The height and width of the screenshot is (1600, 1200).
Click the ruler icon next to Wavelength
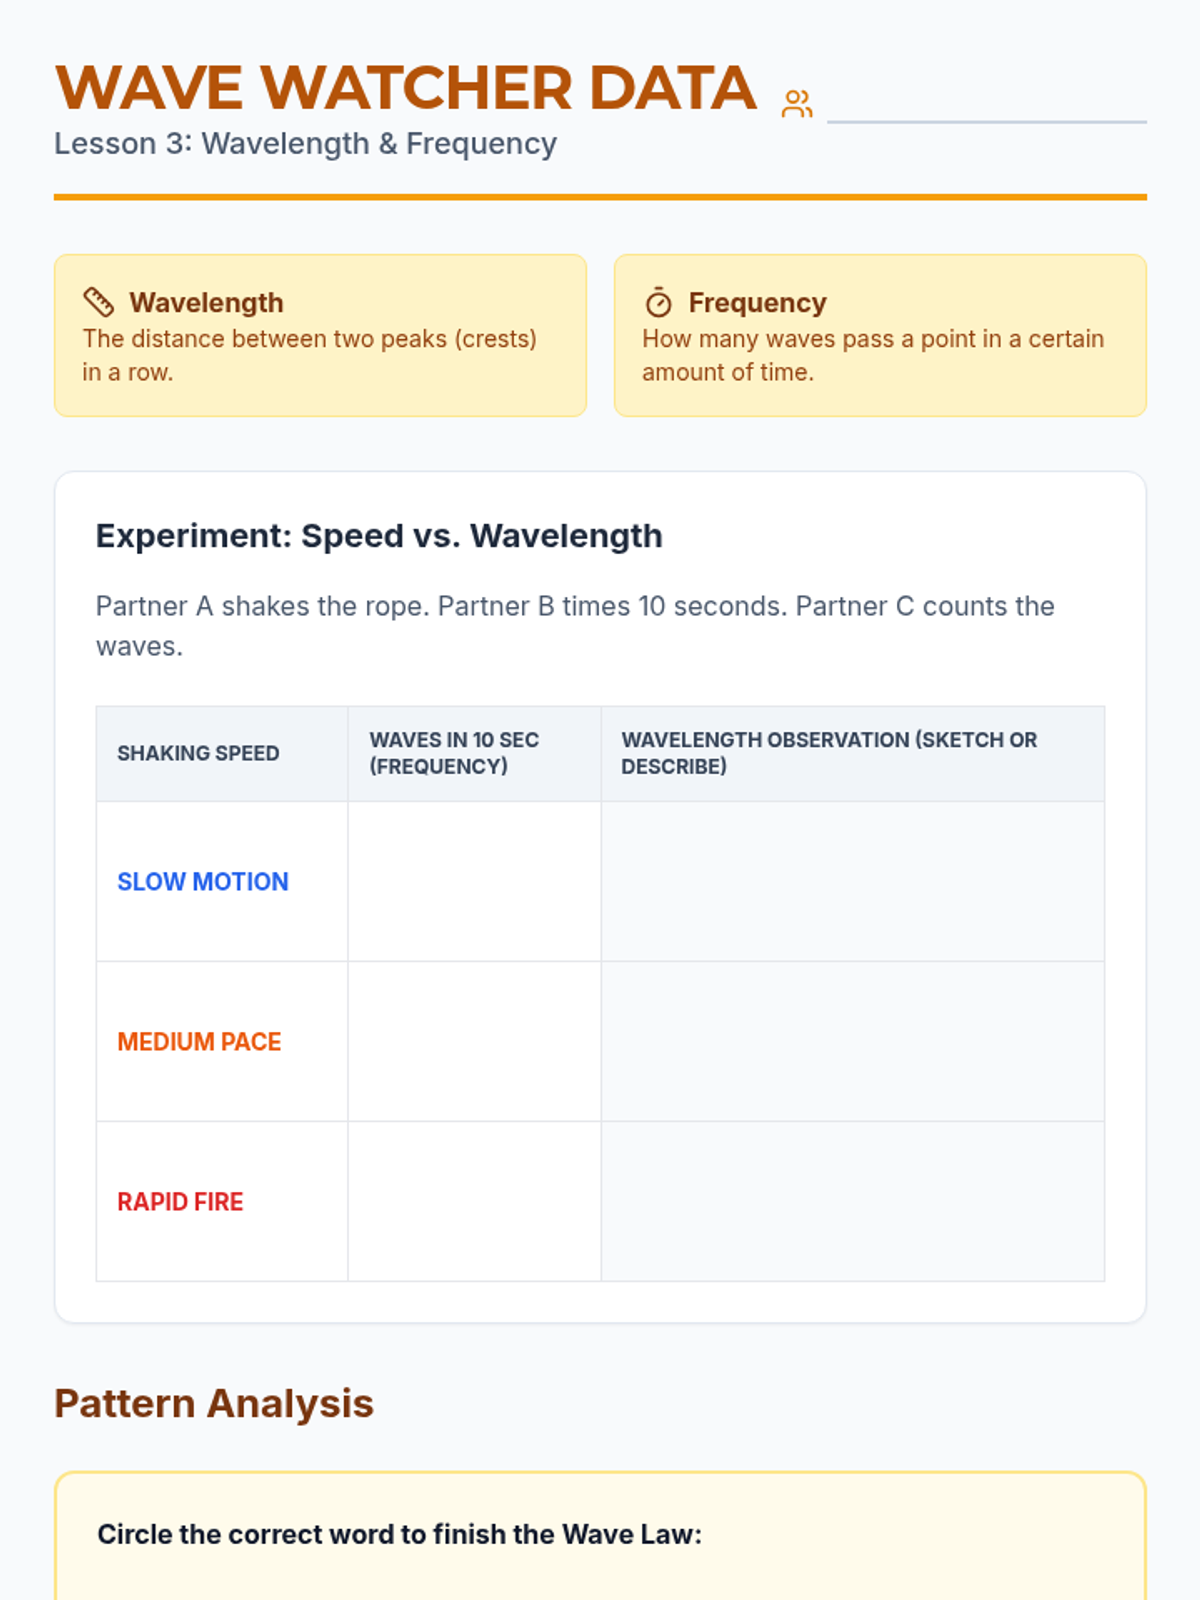99,302
